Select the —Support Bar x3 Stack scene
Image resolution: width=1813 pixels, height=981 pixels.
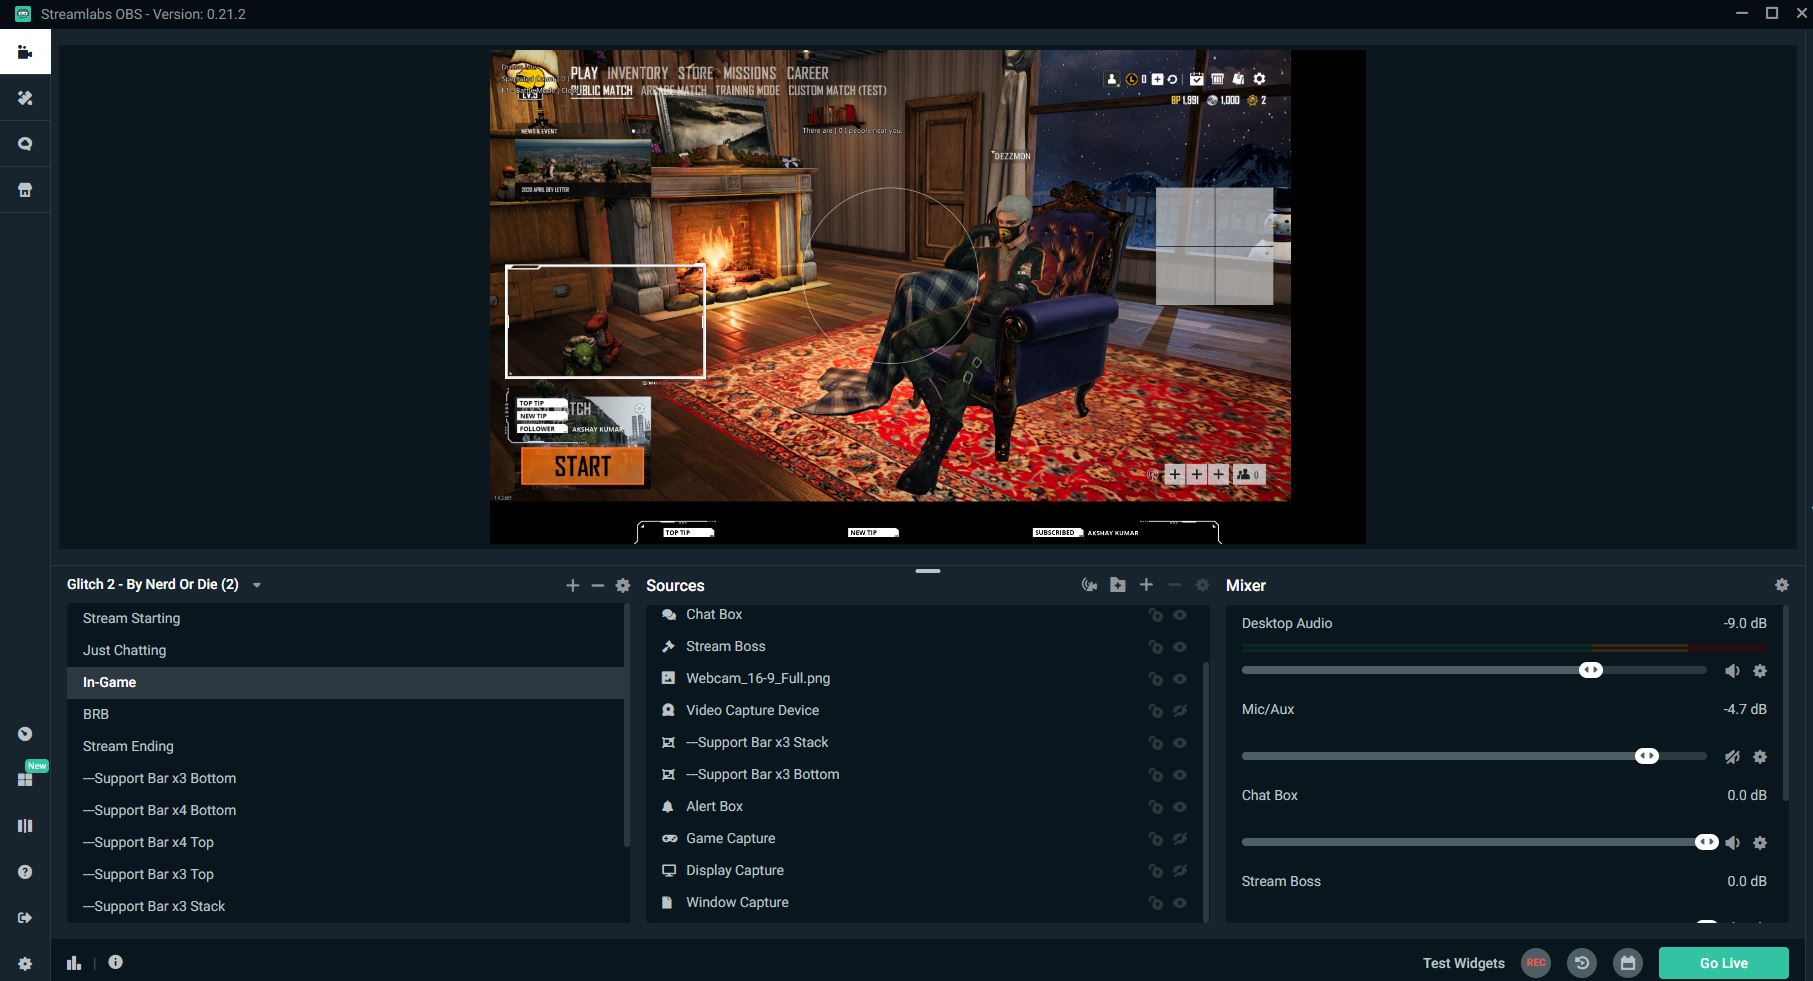(345, 906)
